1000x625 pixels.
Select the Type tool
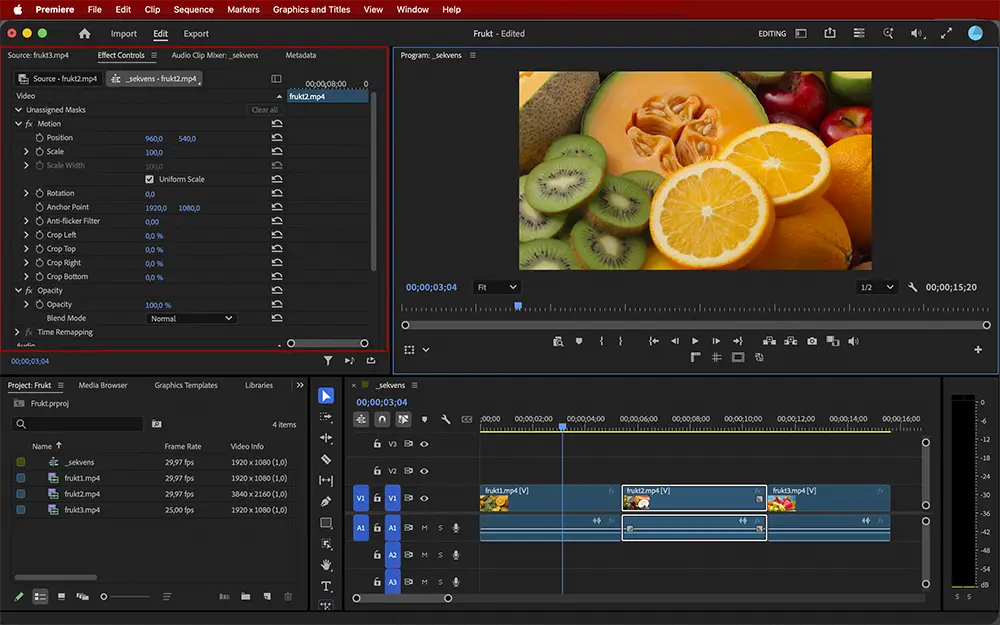pyautogui.click(x=326, y=586)
